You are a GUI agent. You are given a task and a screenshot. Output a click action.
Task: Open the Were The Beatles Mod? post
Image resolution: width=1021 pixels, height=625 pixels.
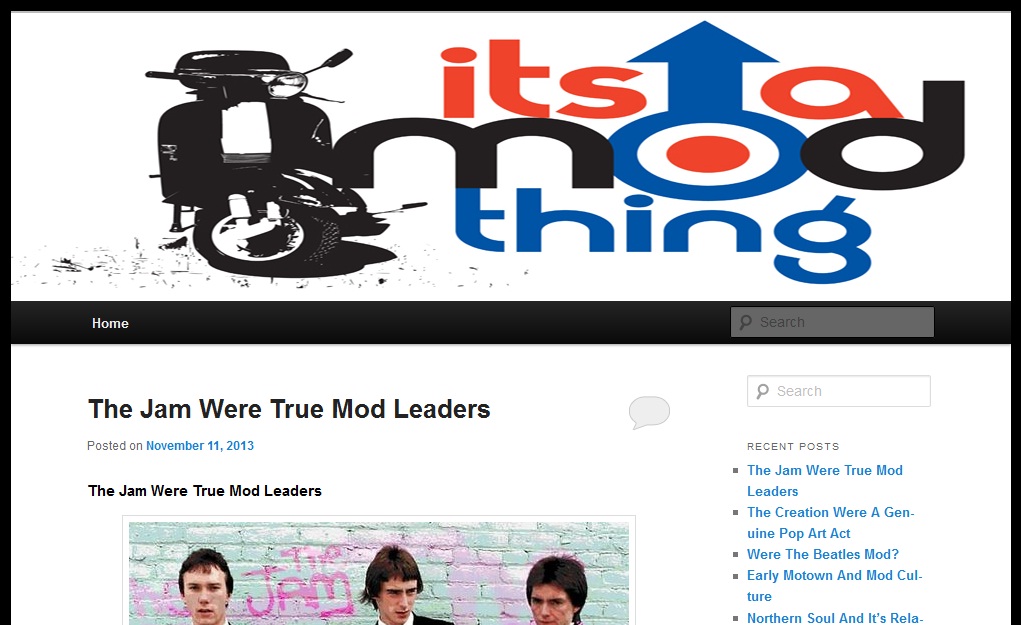822,555
